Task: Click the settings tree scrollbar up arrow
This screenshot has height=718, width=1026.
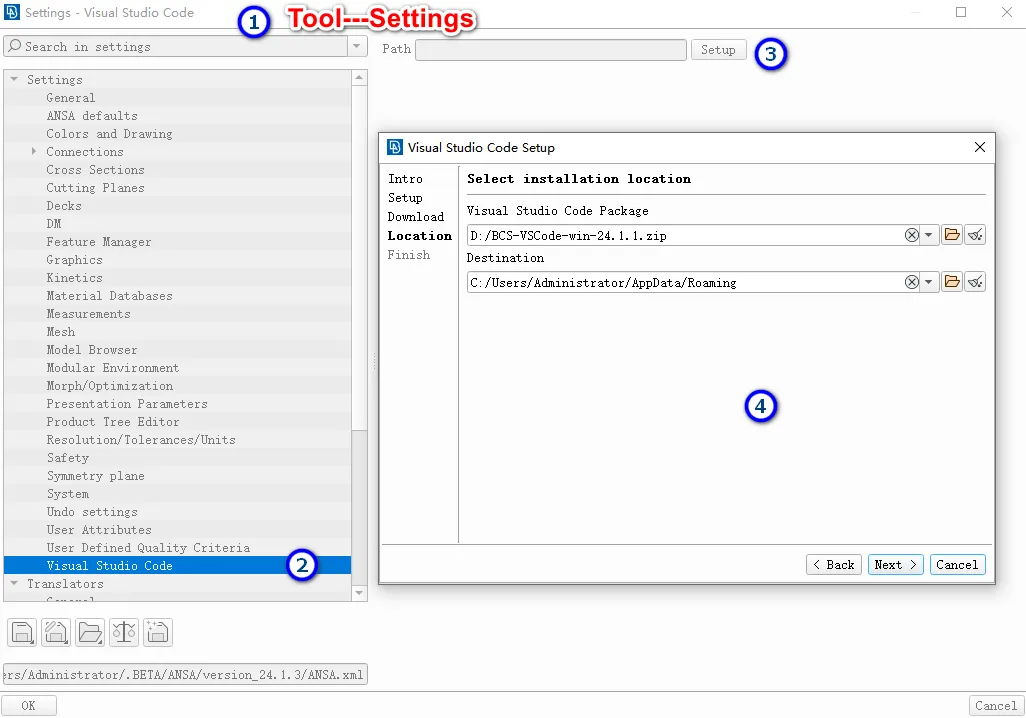Action: coord(359,78)
